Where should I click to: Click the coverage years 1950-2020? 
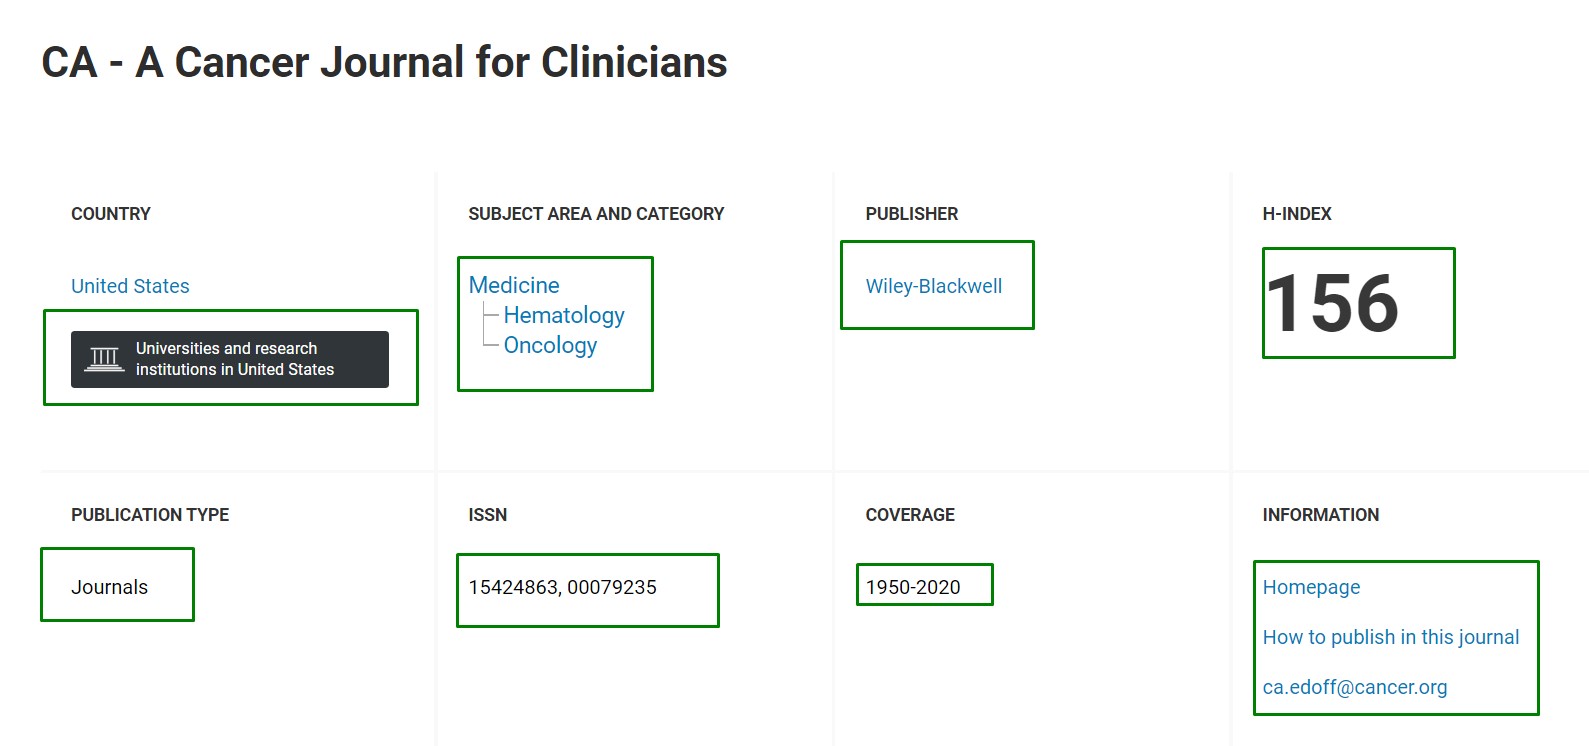(x=913, y=587)
